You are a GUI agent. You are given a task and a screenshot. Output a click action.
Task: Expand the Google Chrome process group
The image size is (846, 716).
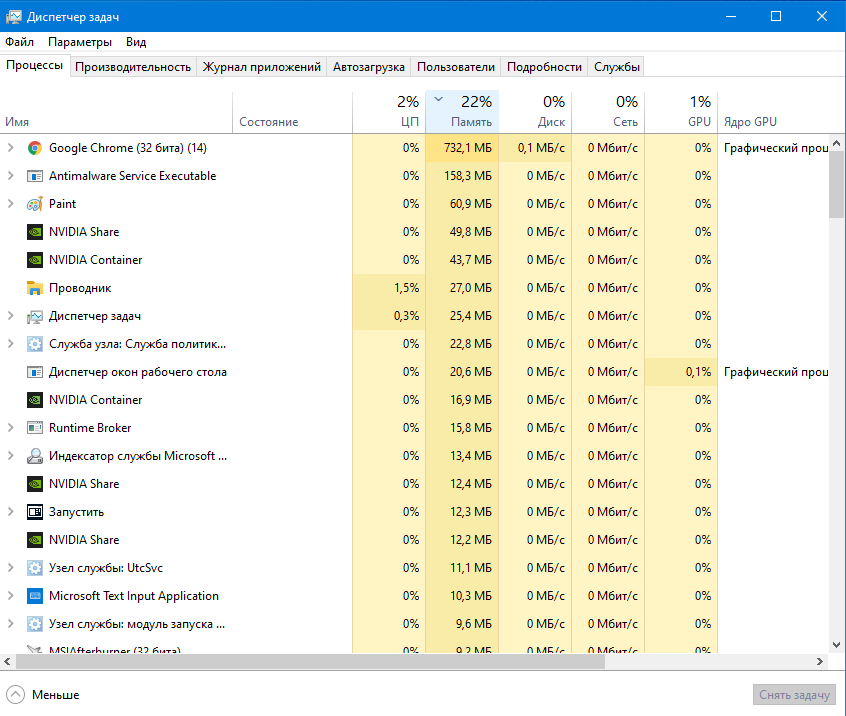coord(10,147)
